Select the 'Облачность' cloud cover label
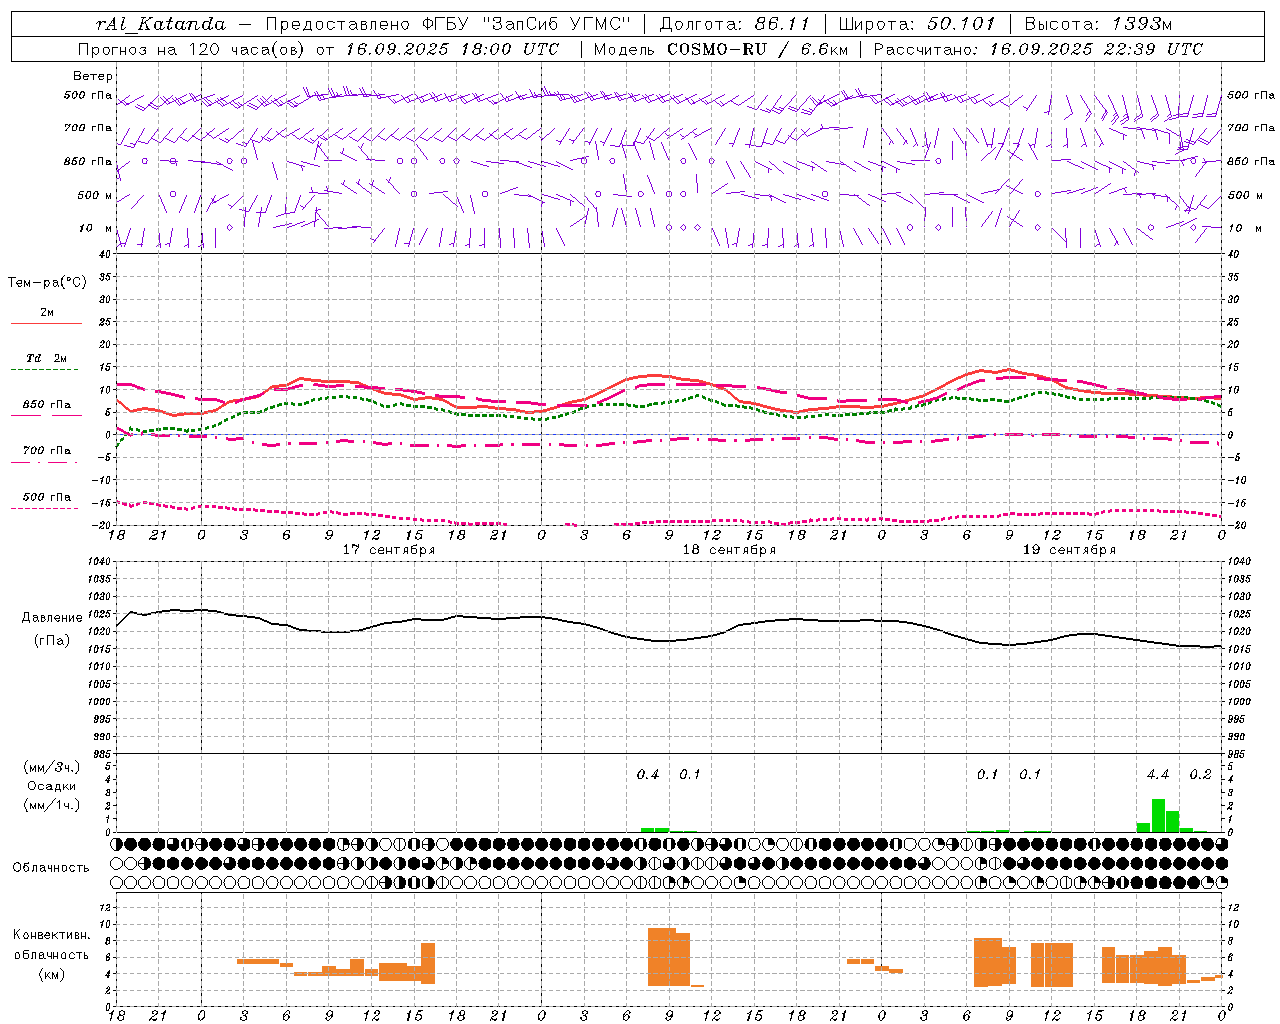Image resolution: width=1280 pixels, height=1024 pixels. (51, 868)
